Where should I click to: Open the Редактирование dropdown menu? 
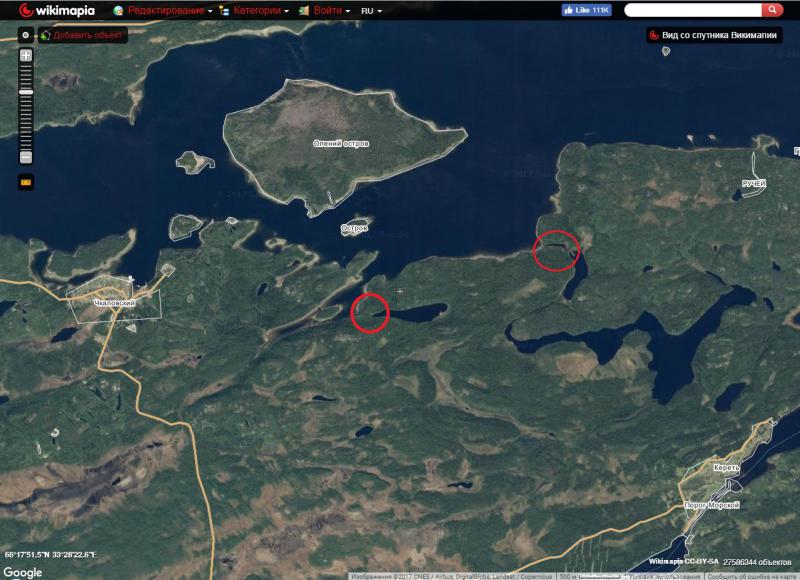pos(164,10)
